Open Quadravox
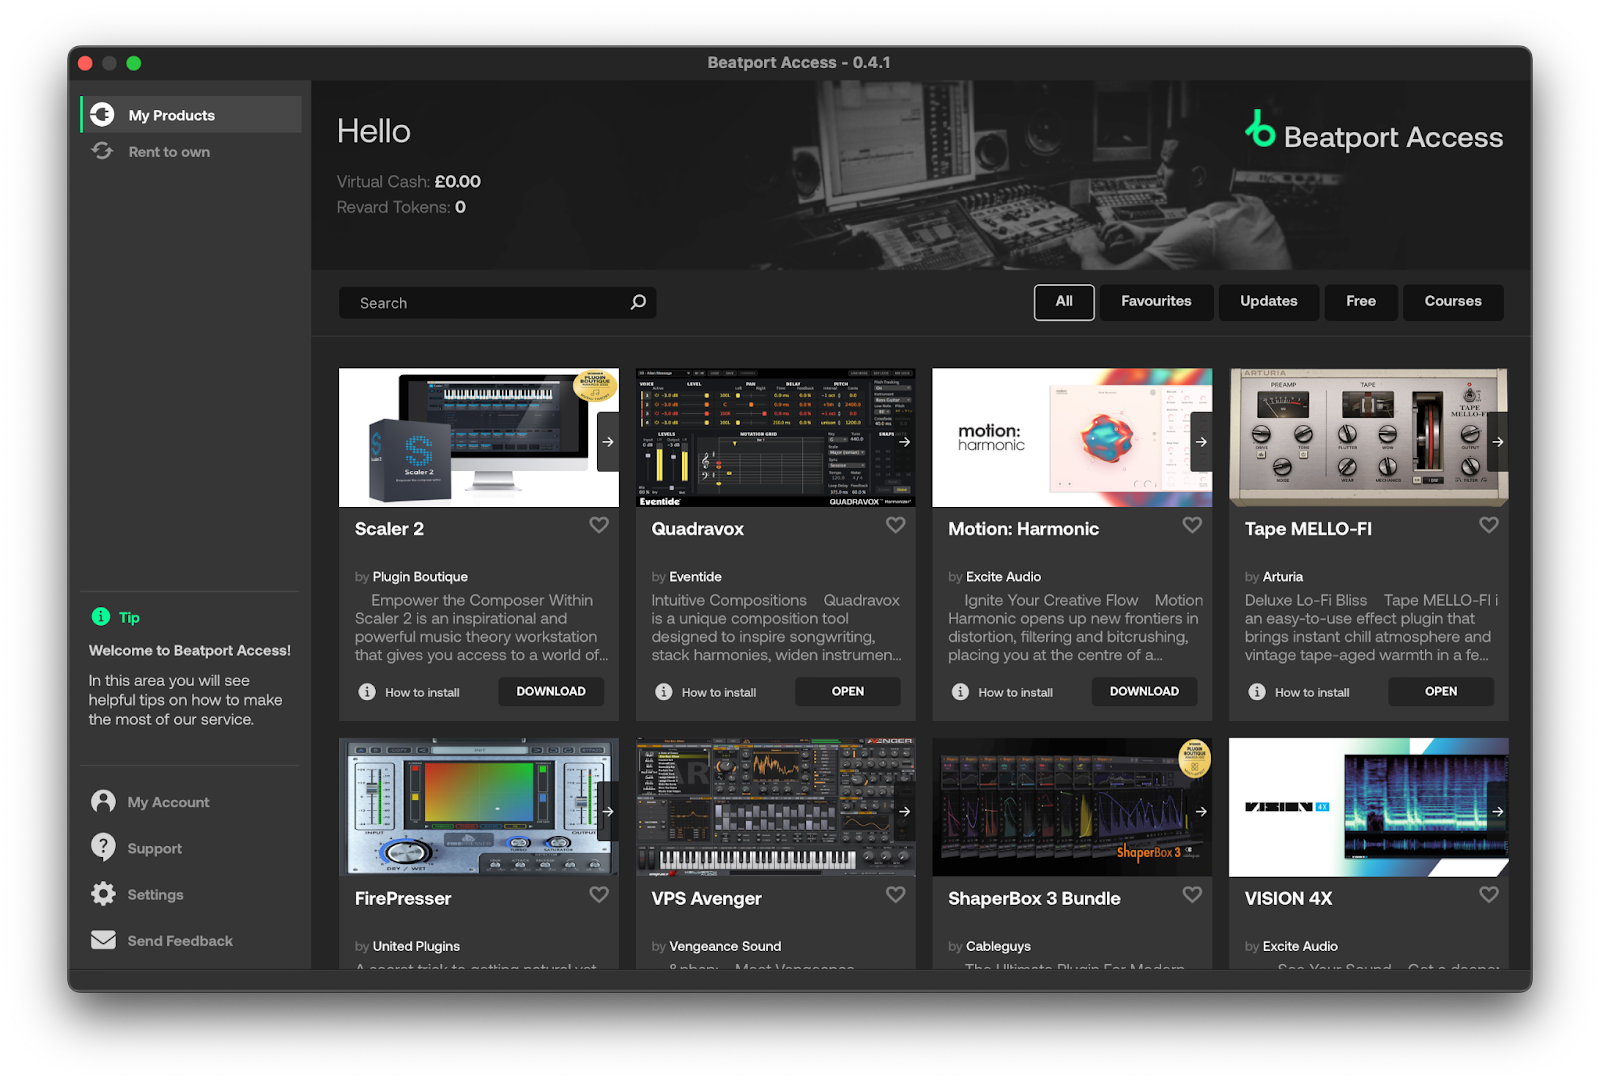Screen dimensions: 1600x1082 coord(848,692)
